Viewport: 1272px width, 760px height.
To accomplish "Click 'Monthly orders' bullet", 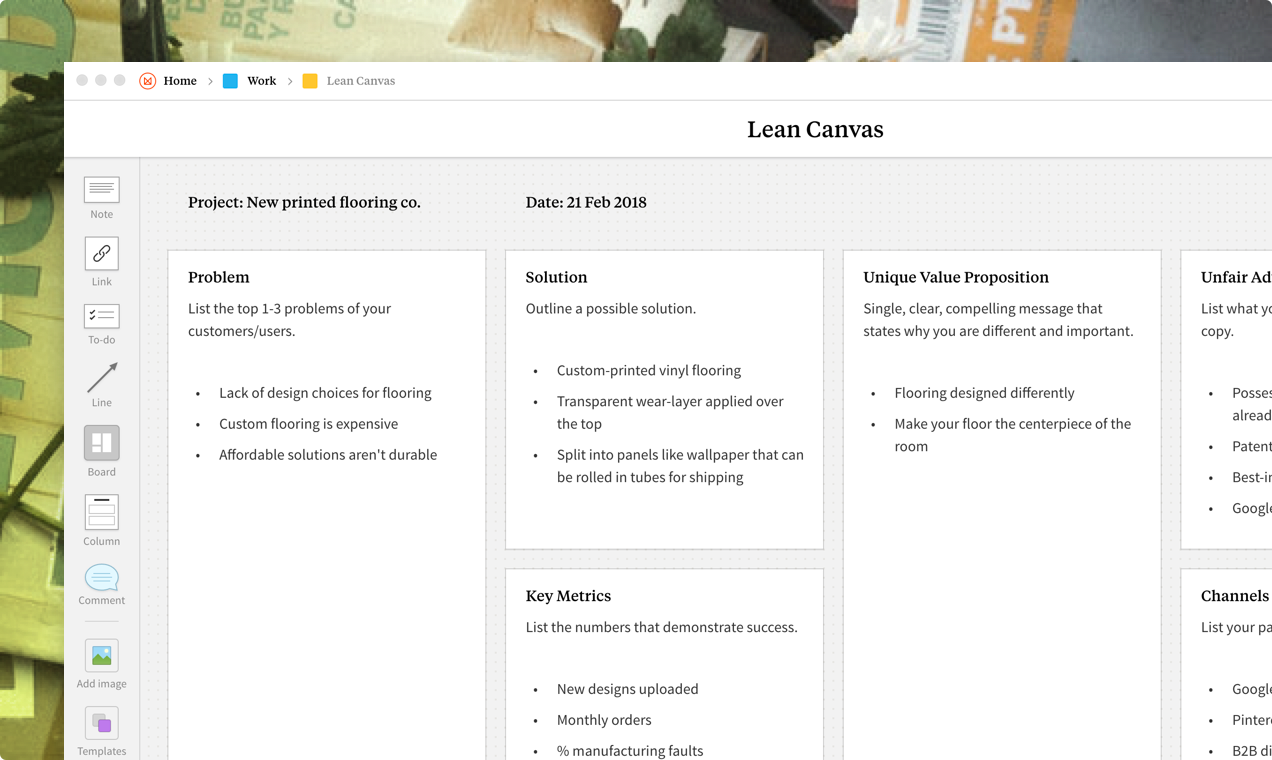I will point(604,720).
